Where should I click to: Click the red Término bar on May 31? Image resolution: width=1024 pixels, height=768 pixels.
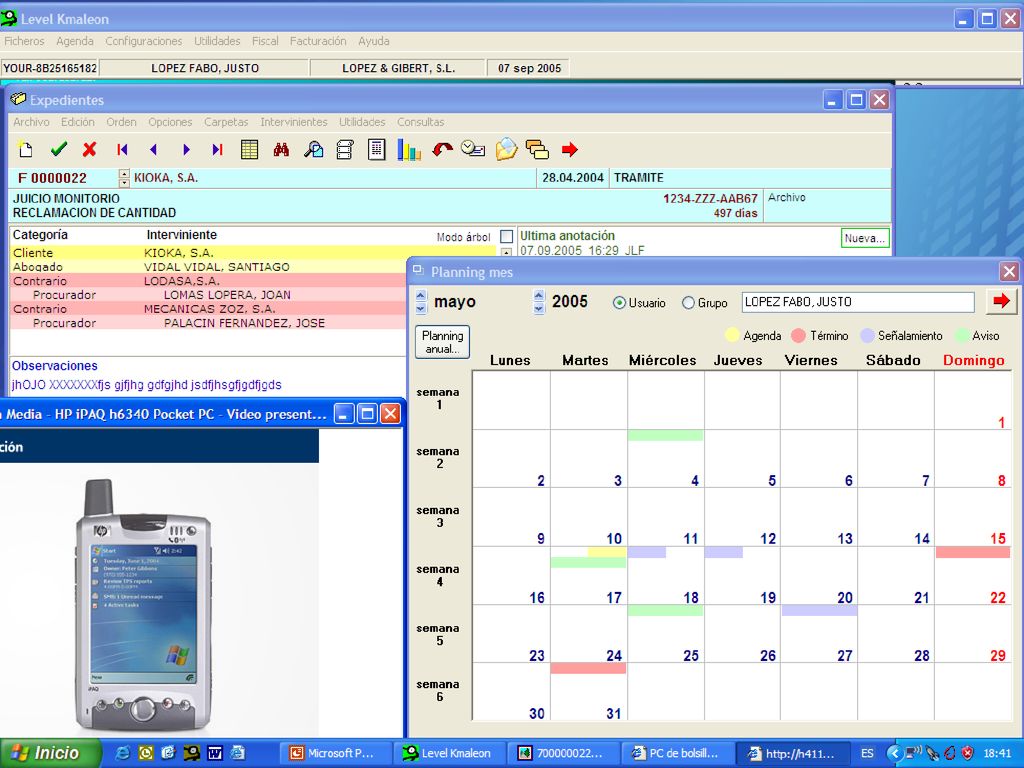[x=588, y=668]
